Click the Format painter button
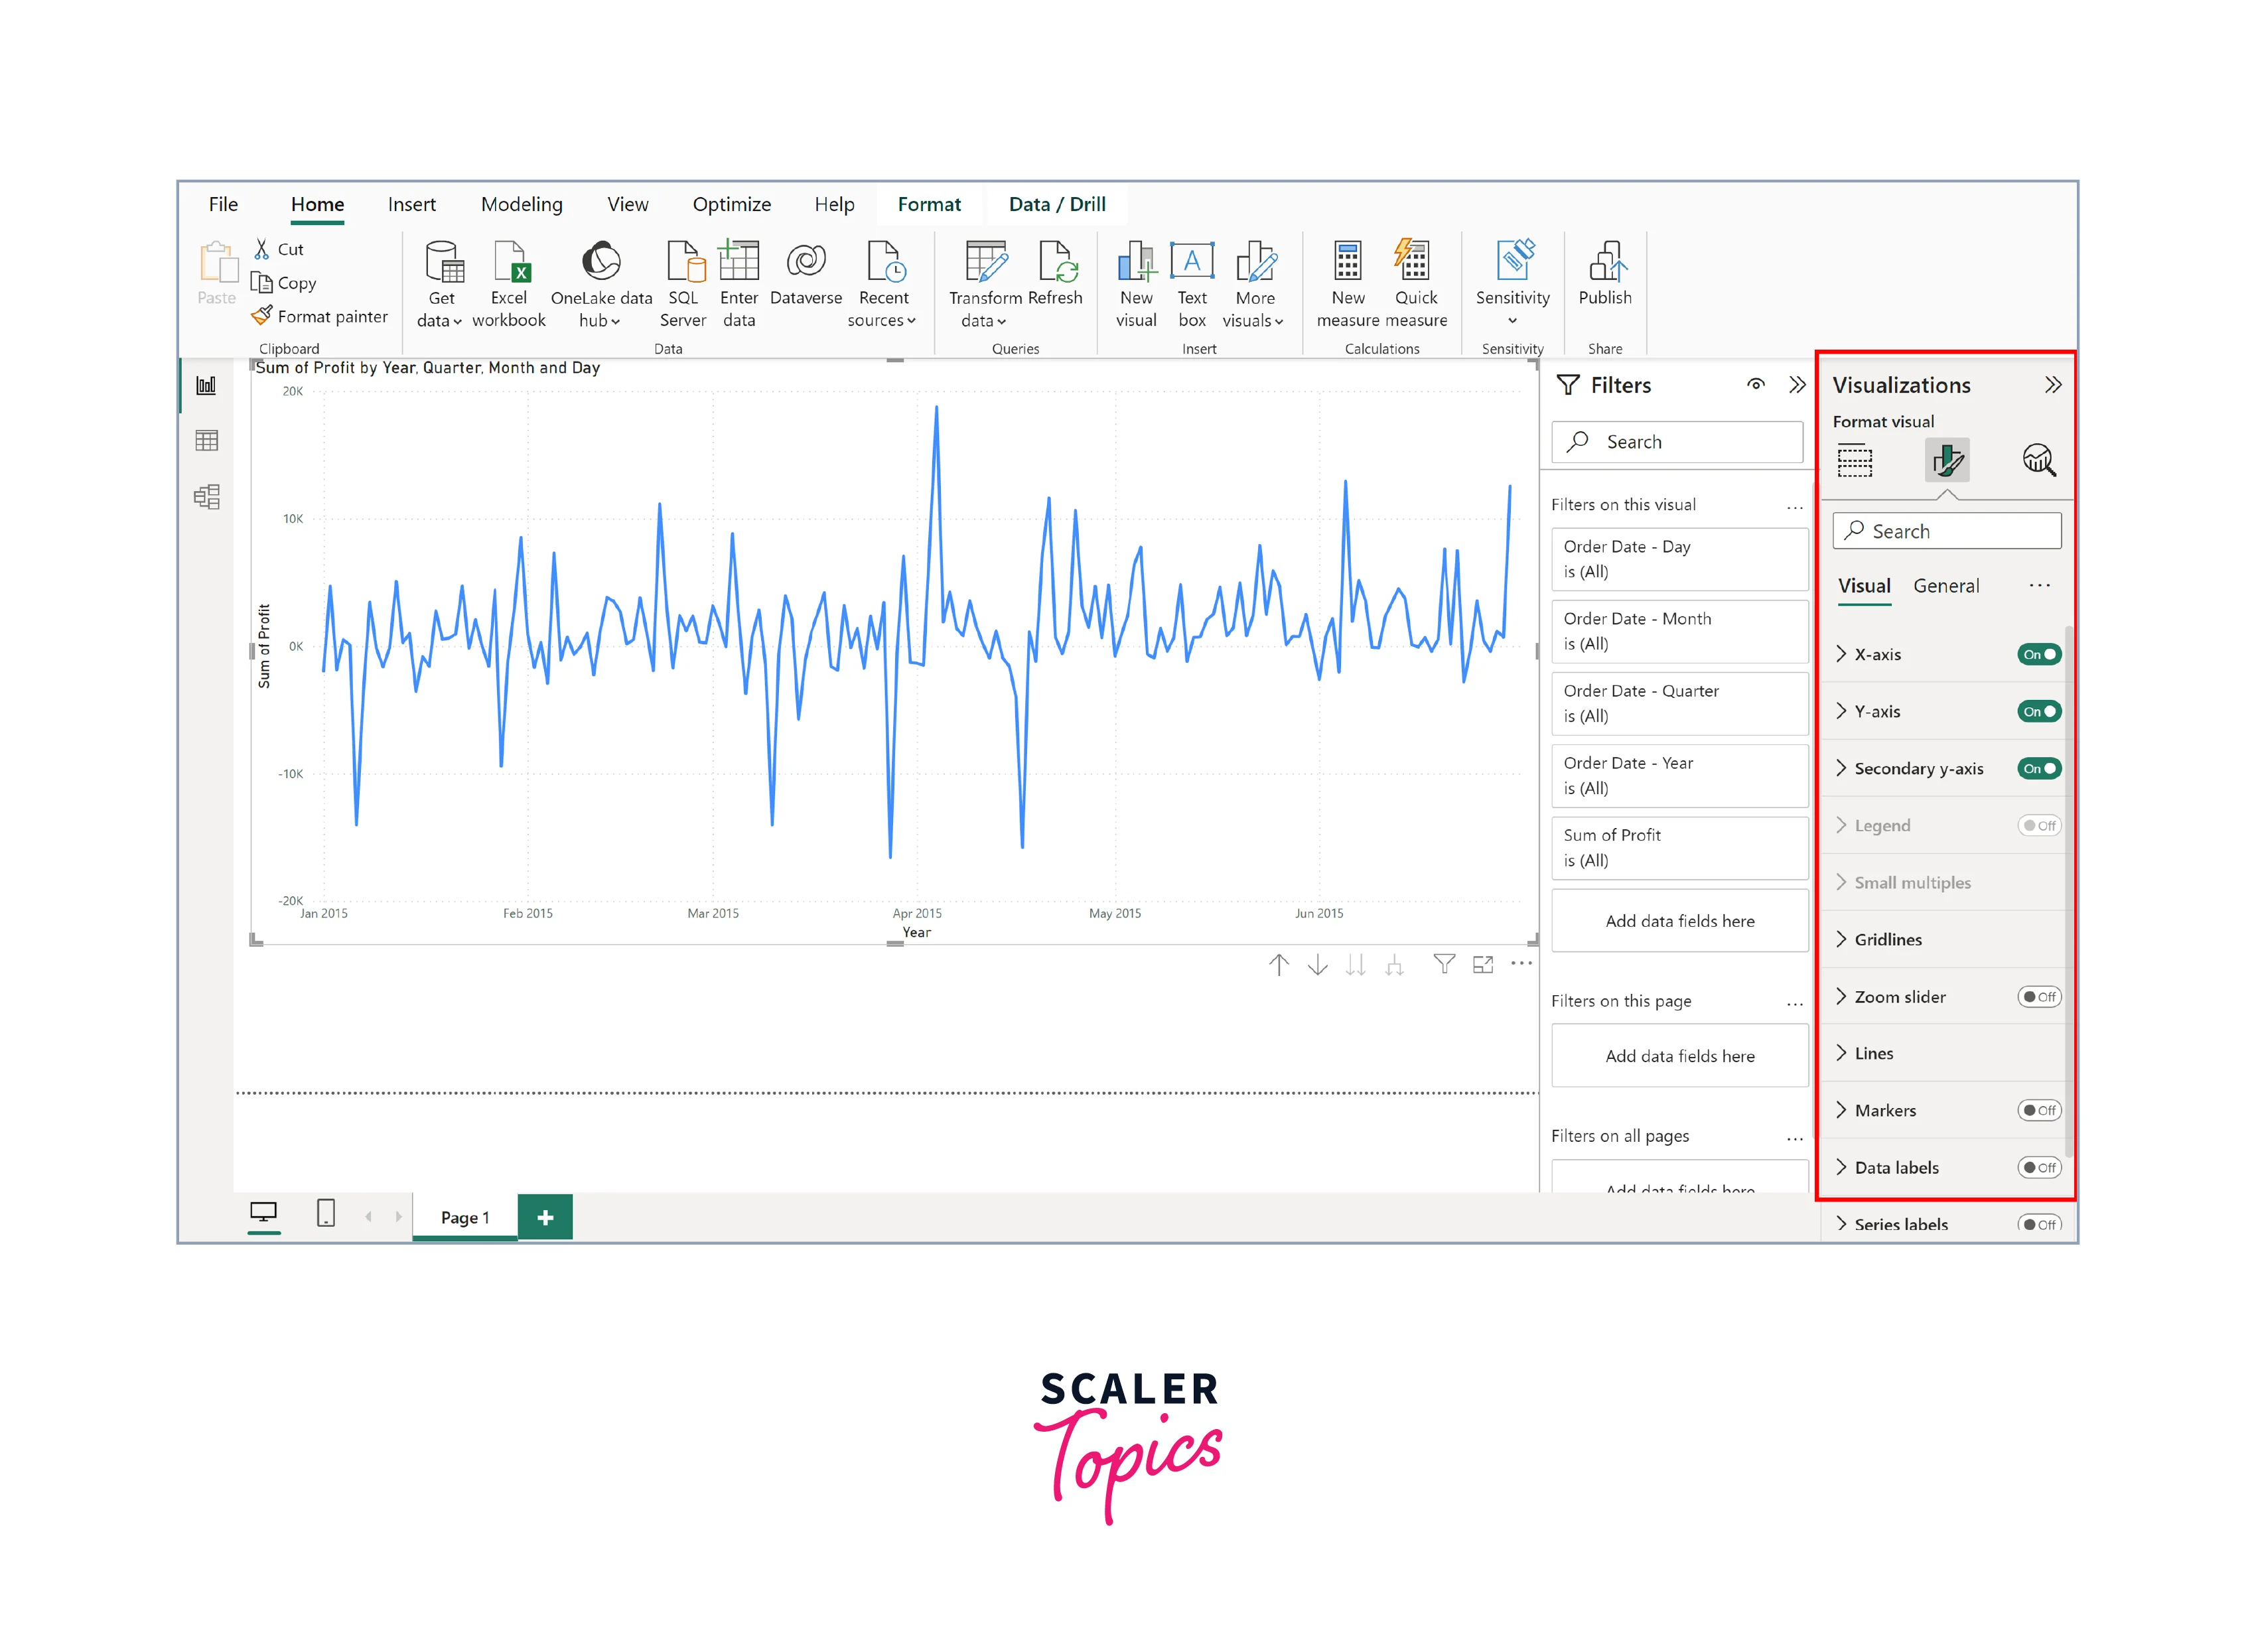2256x1652 pixels. point(320,316)
